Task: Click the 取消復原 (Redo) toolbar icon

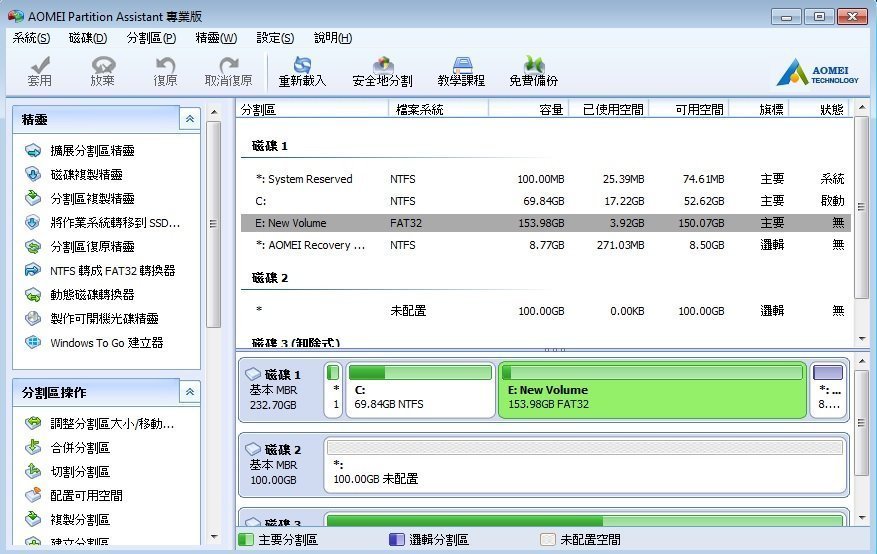Action: click(x=228, y=72)
